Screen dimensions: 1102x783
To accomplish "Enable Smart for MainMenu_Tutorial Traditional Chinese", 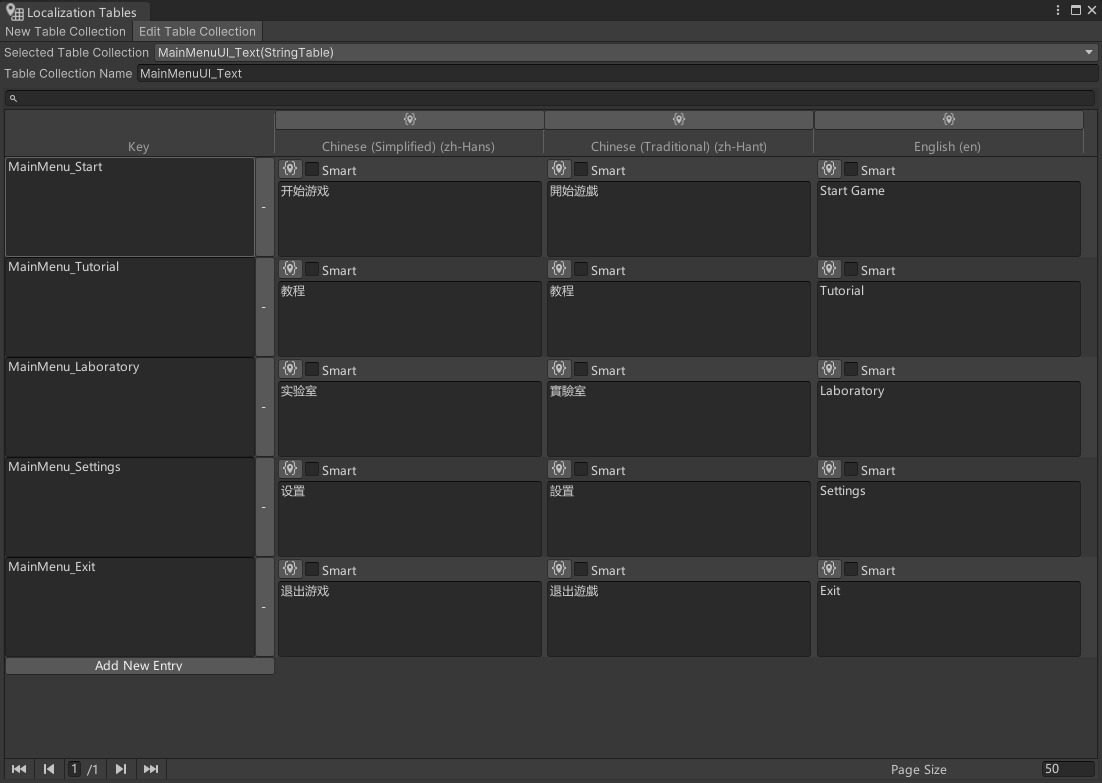I will (581, 269).
